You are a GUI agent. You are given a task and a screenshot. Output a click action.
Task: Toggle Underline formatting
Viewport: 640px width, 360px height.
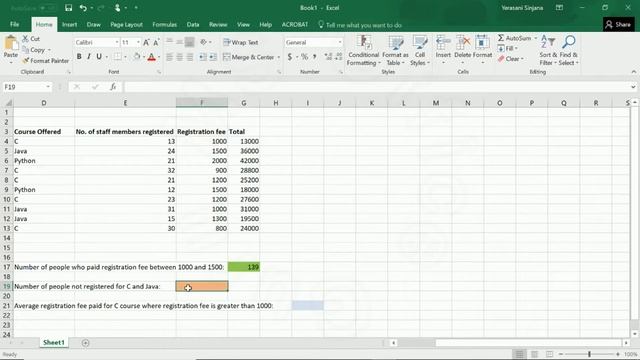tap(99, 57)
